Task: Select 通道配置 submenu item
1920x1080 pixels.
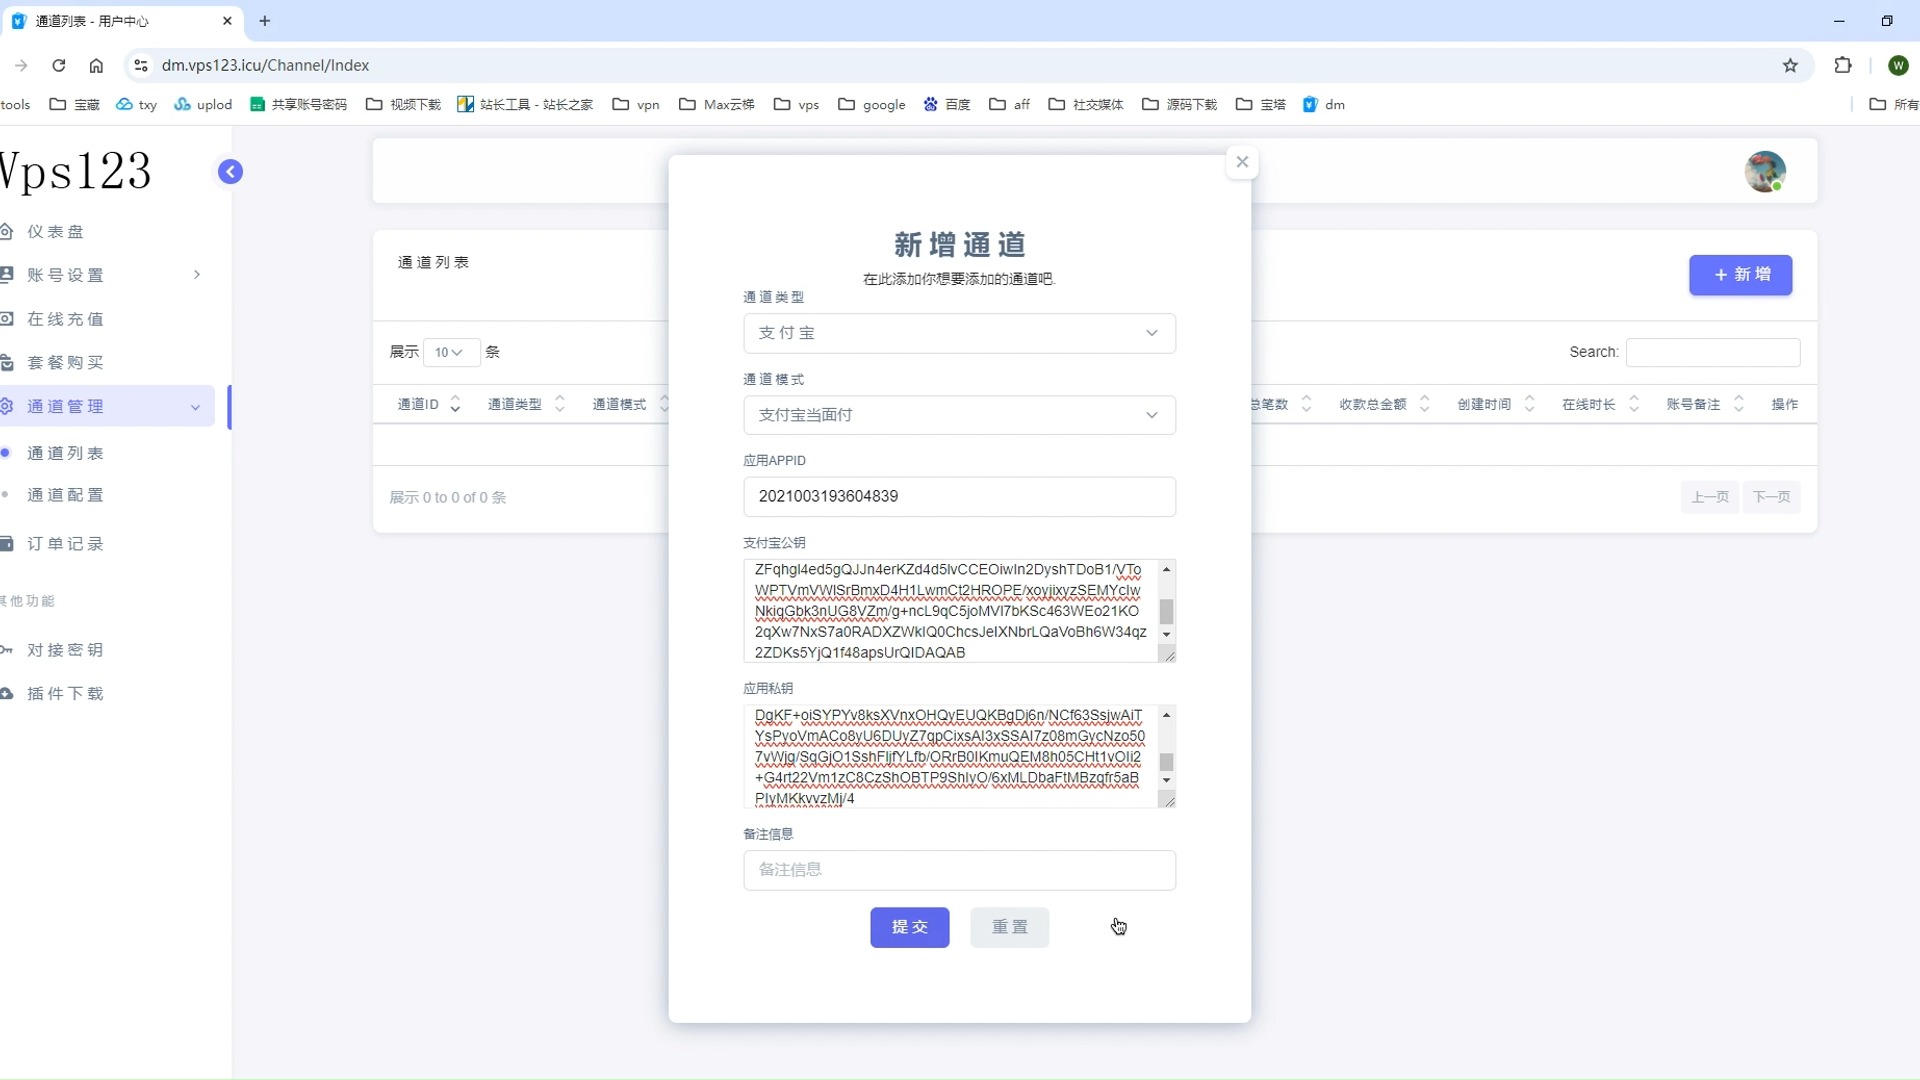Action: (65, 495)
